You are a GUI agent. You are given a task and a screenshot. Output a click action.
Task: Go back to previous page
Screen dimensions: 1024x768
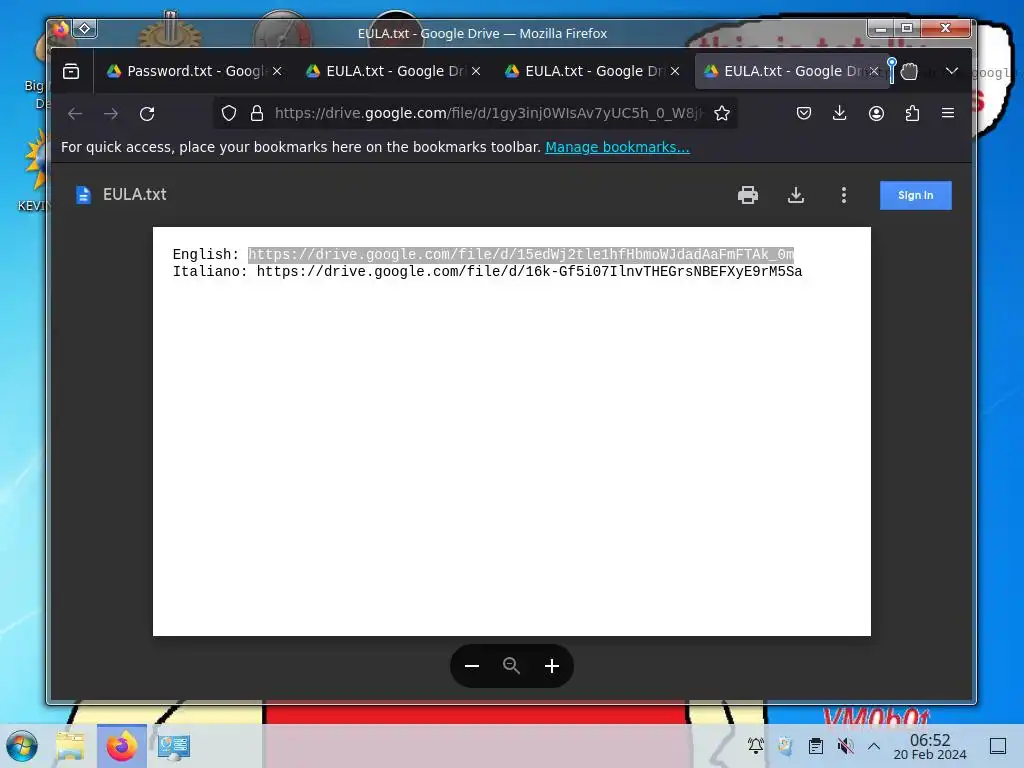point(75,114)
